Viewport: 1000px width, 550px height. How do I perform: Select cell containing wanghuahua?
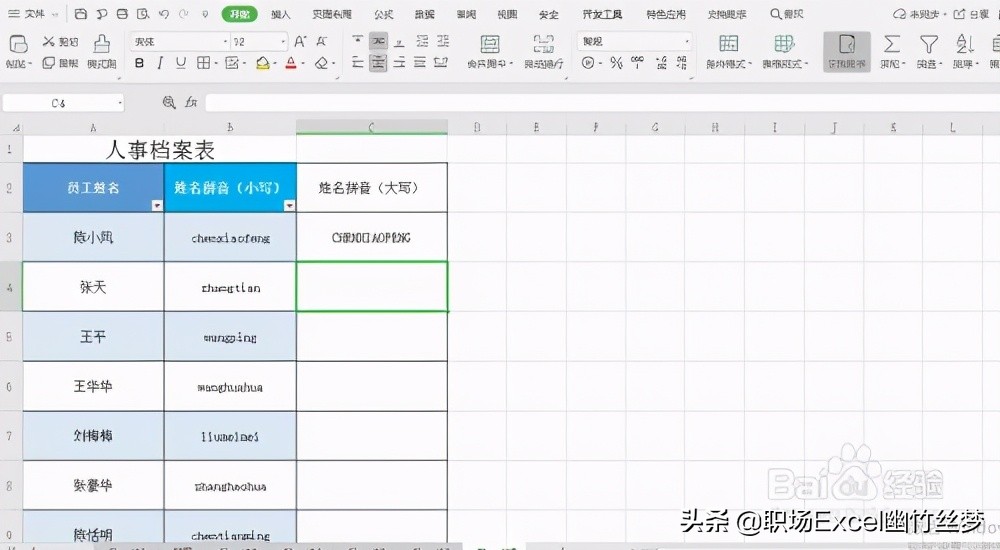pos(230,387)
